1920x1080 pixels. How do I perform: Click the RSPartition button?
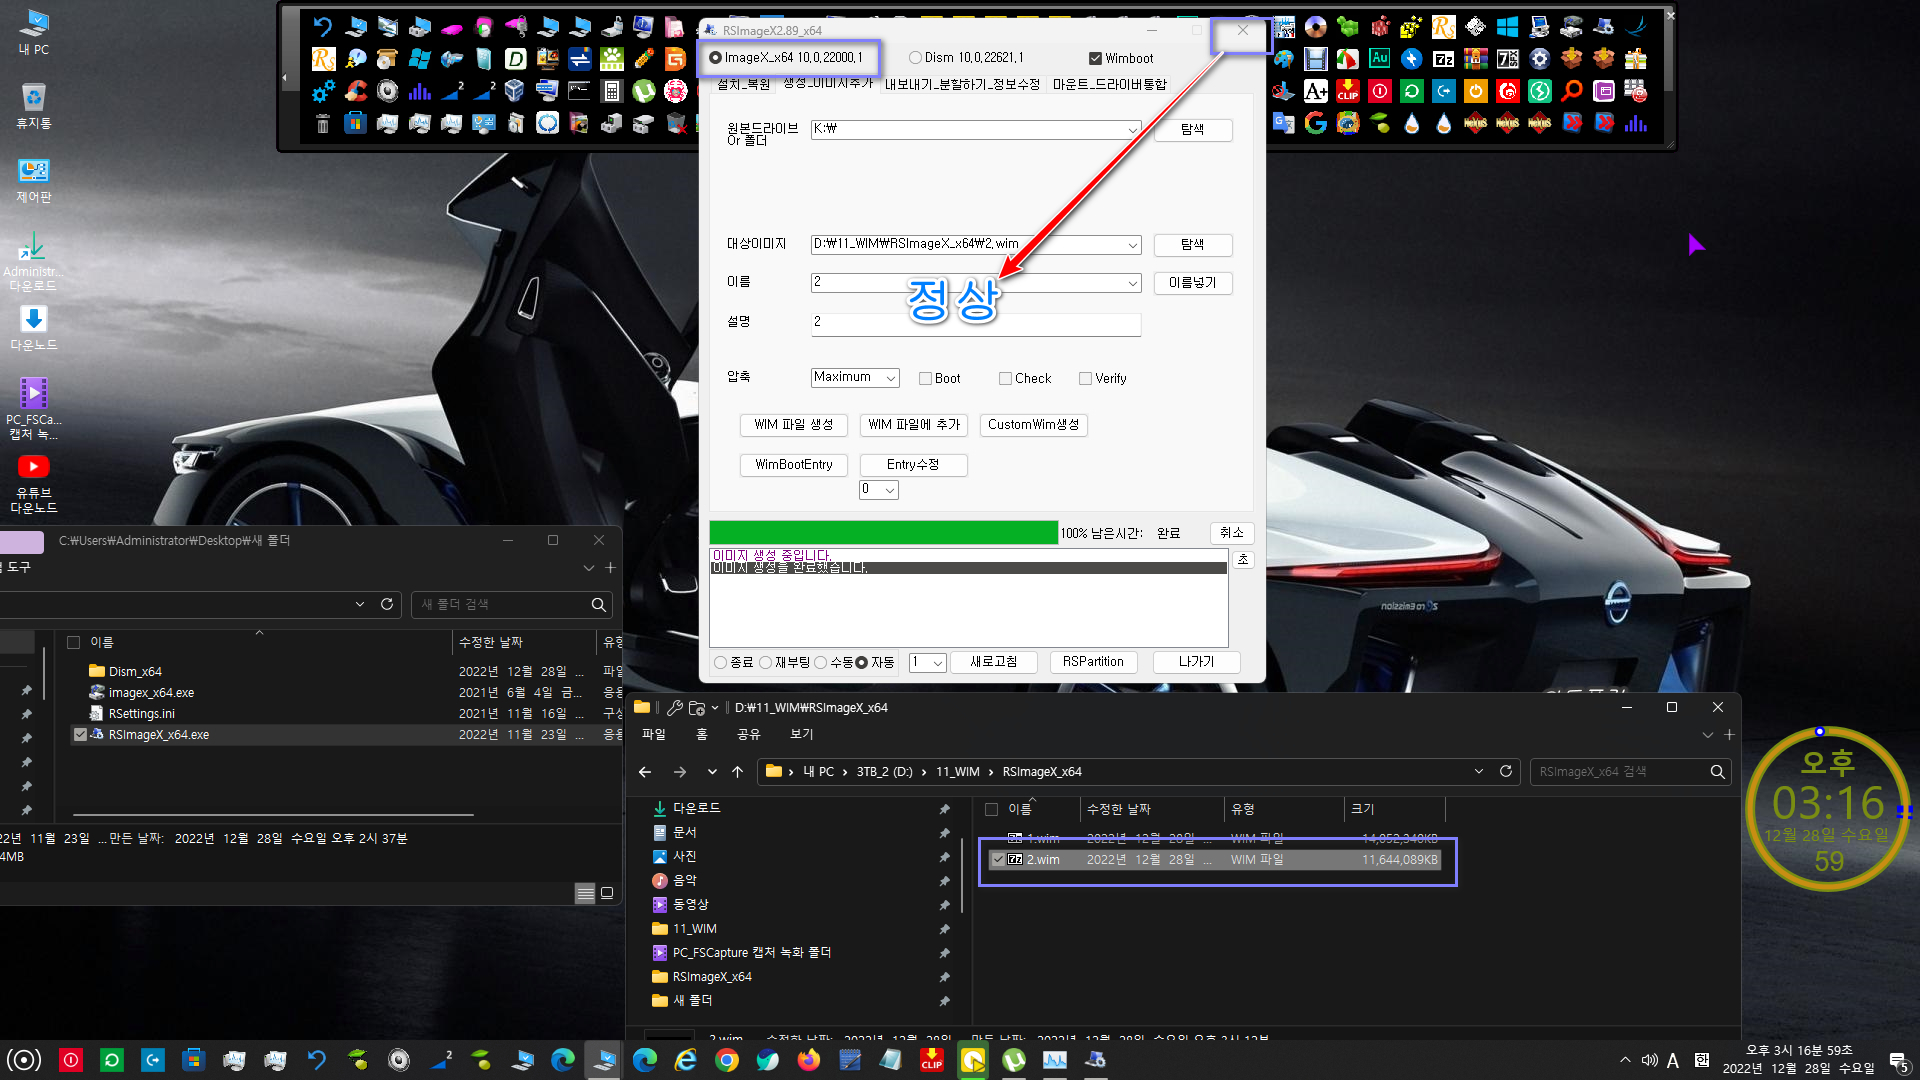(x=1093, y=662)
